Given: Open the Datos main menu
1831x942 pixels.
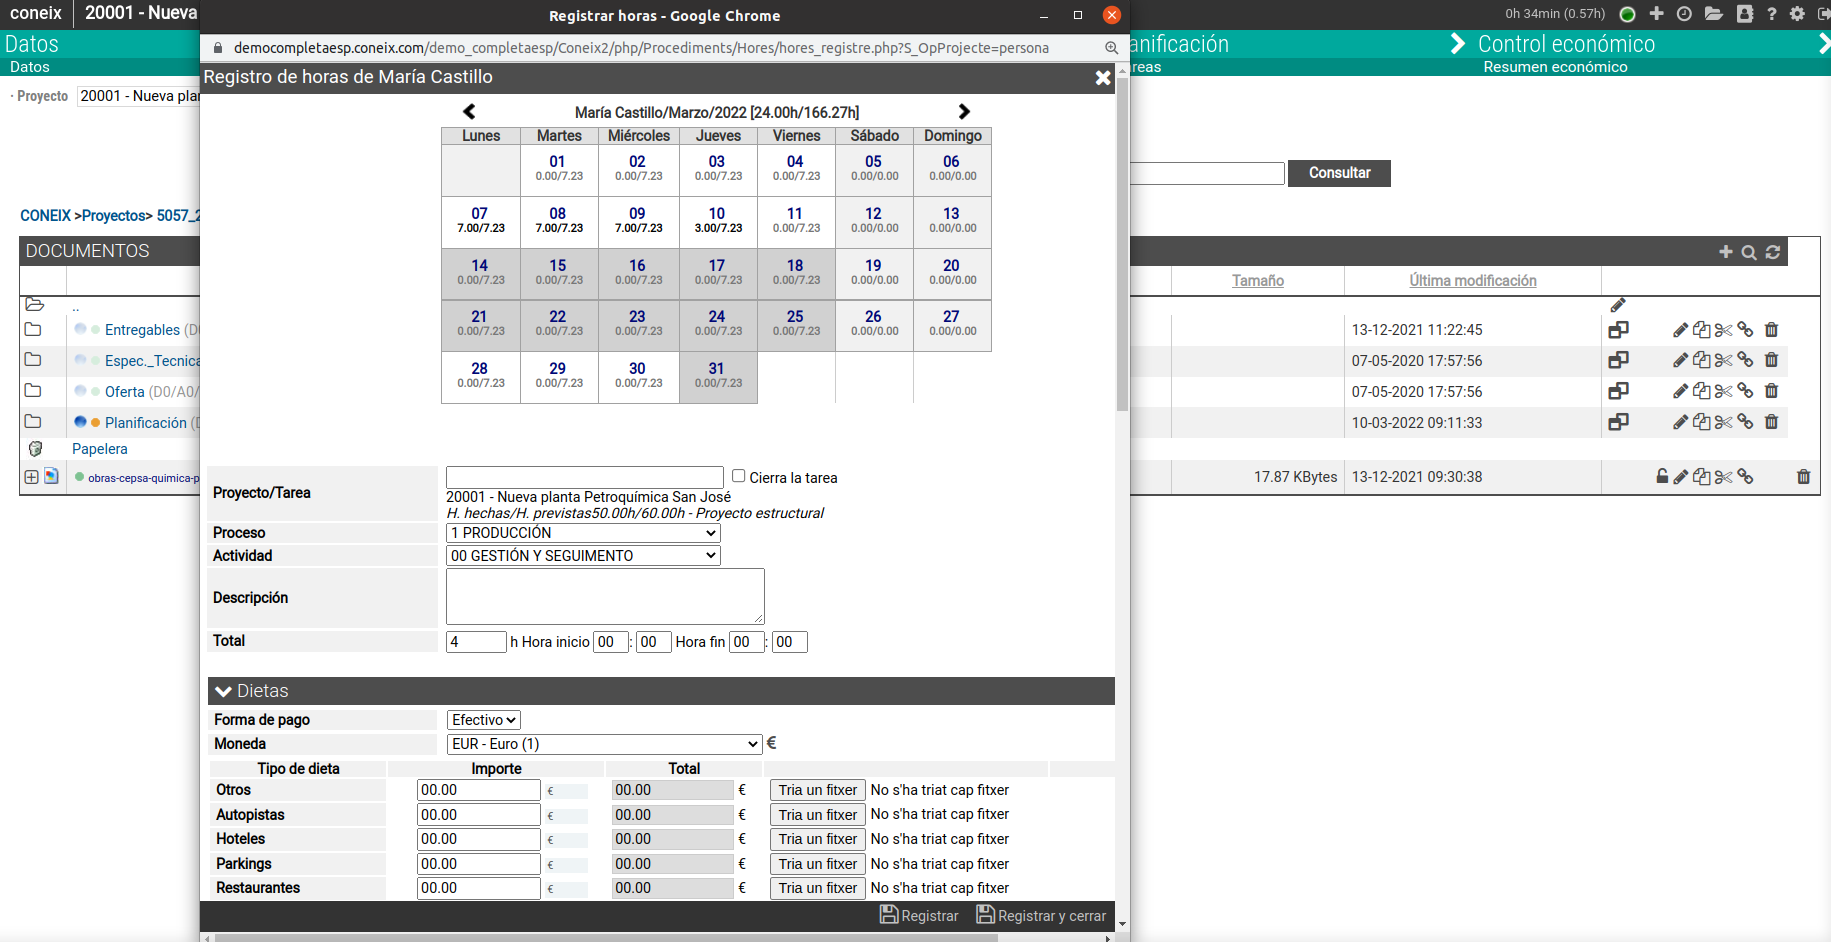Looking at the screenshot, I should click(x=32, y=44).
